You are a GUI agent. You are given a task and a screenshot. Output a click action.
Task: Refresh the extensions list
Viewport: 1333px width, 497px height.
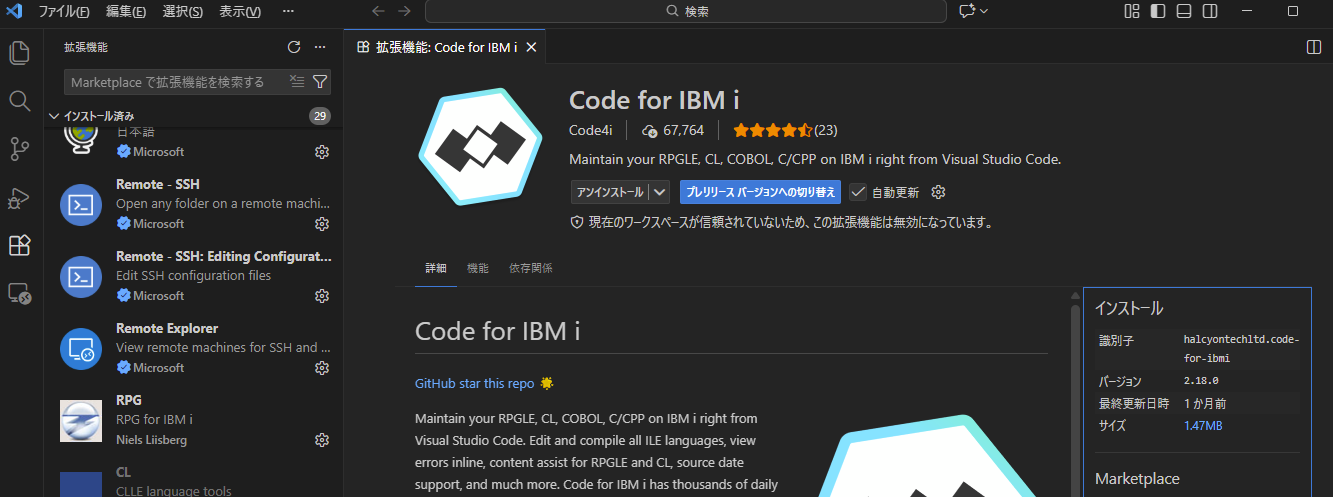tap(294, 47)
